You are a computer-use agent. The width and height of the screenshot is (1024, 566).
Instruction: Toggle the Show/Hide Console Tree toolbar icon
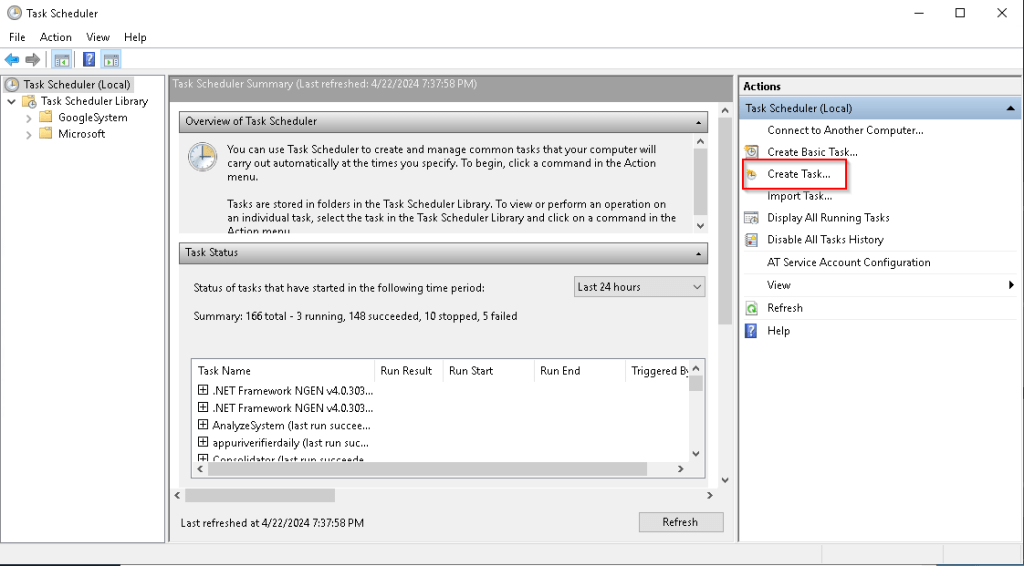pos(61,60)
